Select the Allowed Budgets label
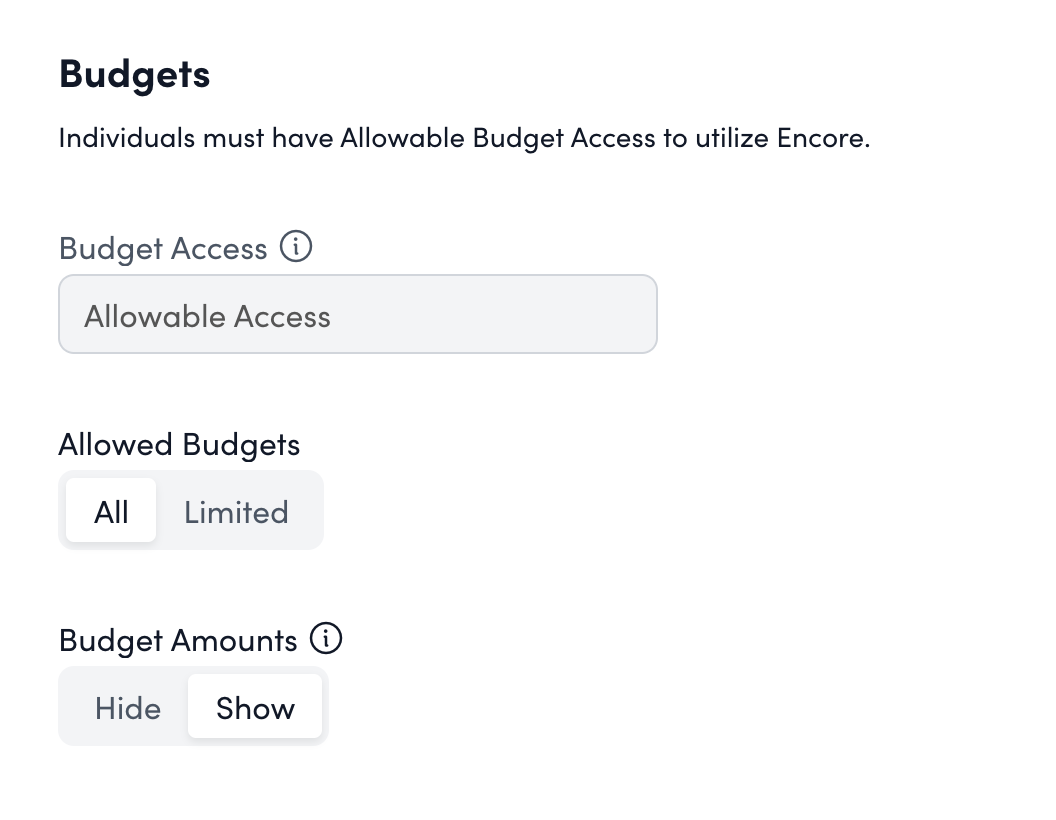Screen dimensions: 1056x820 pos(179,444)
